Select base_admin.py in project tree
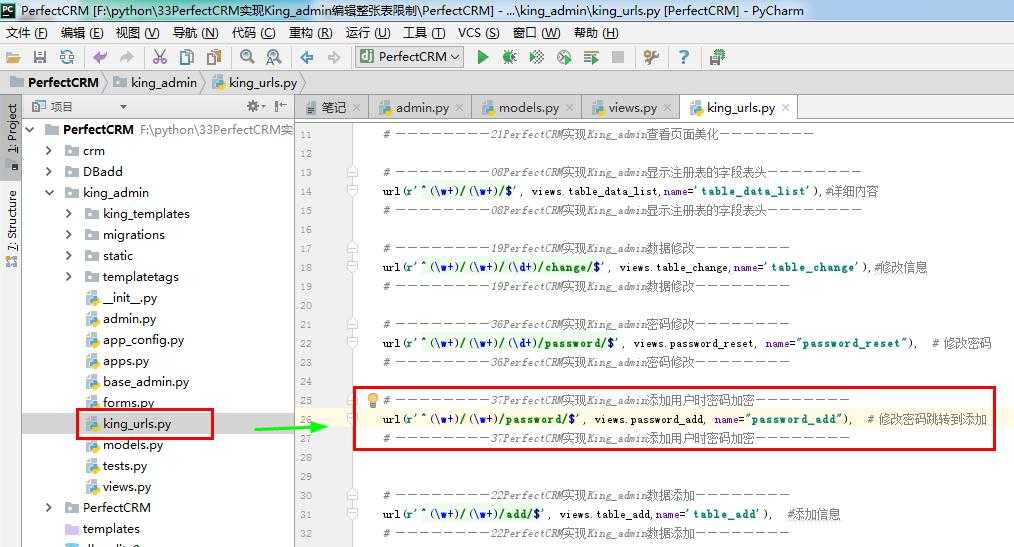 pos(146,381)
